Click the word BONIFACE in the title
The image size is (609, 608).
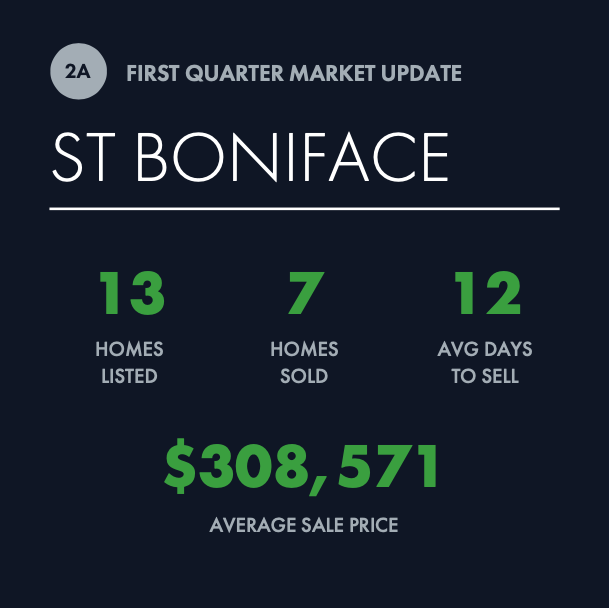(x=292, y=157)
